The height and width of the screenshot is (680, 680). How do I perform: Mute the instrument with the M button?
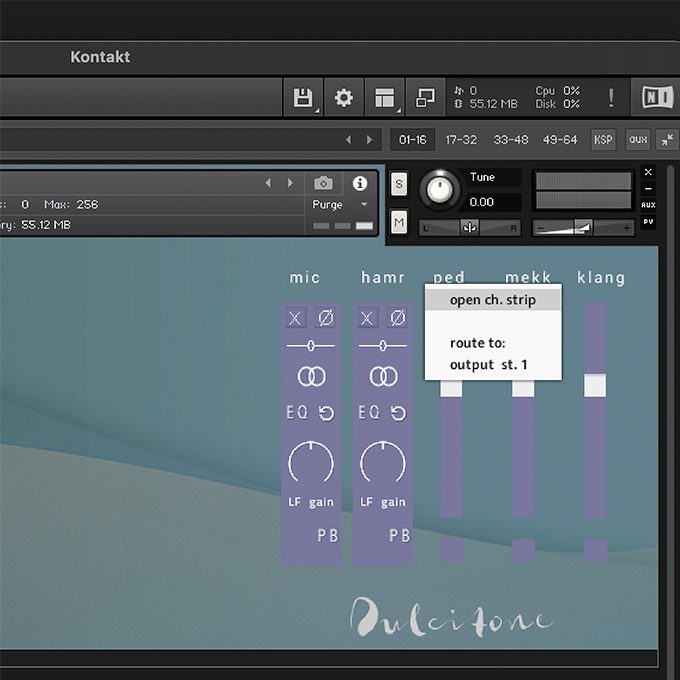point(399,222)
